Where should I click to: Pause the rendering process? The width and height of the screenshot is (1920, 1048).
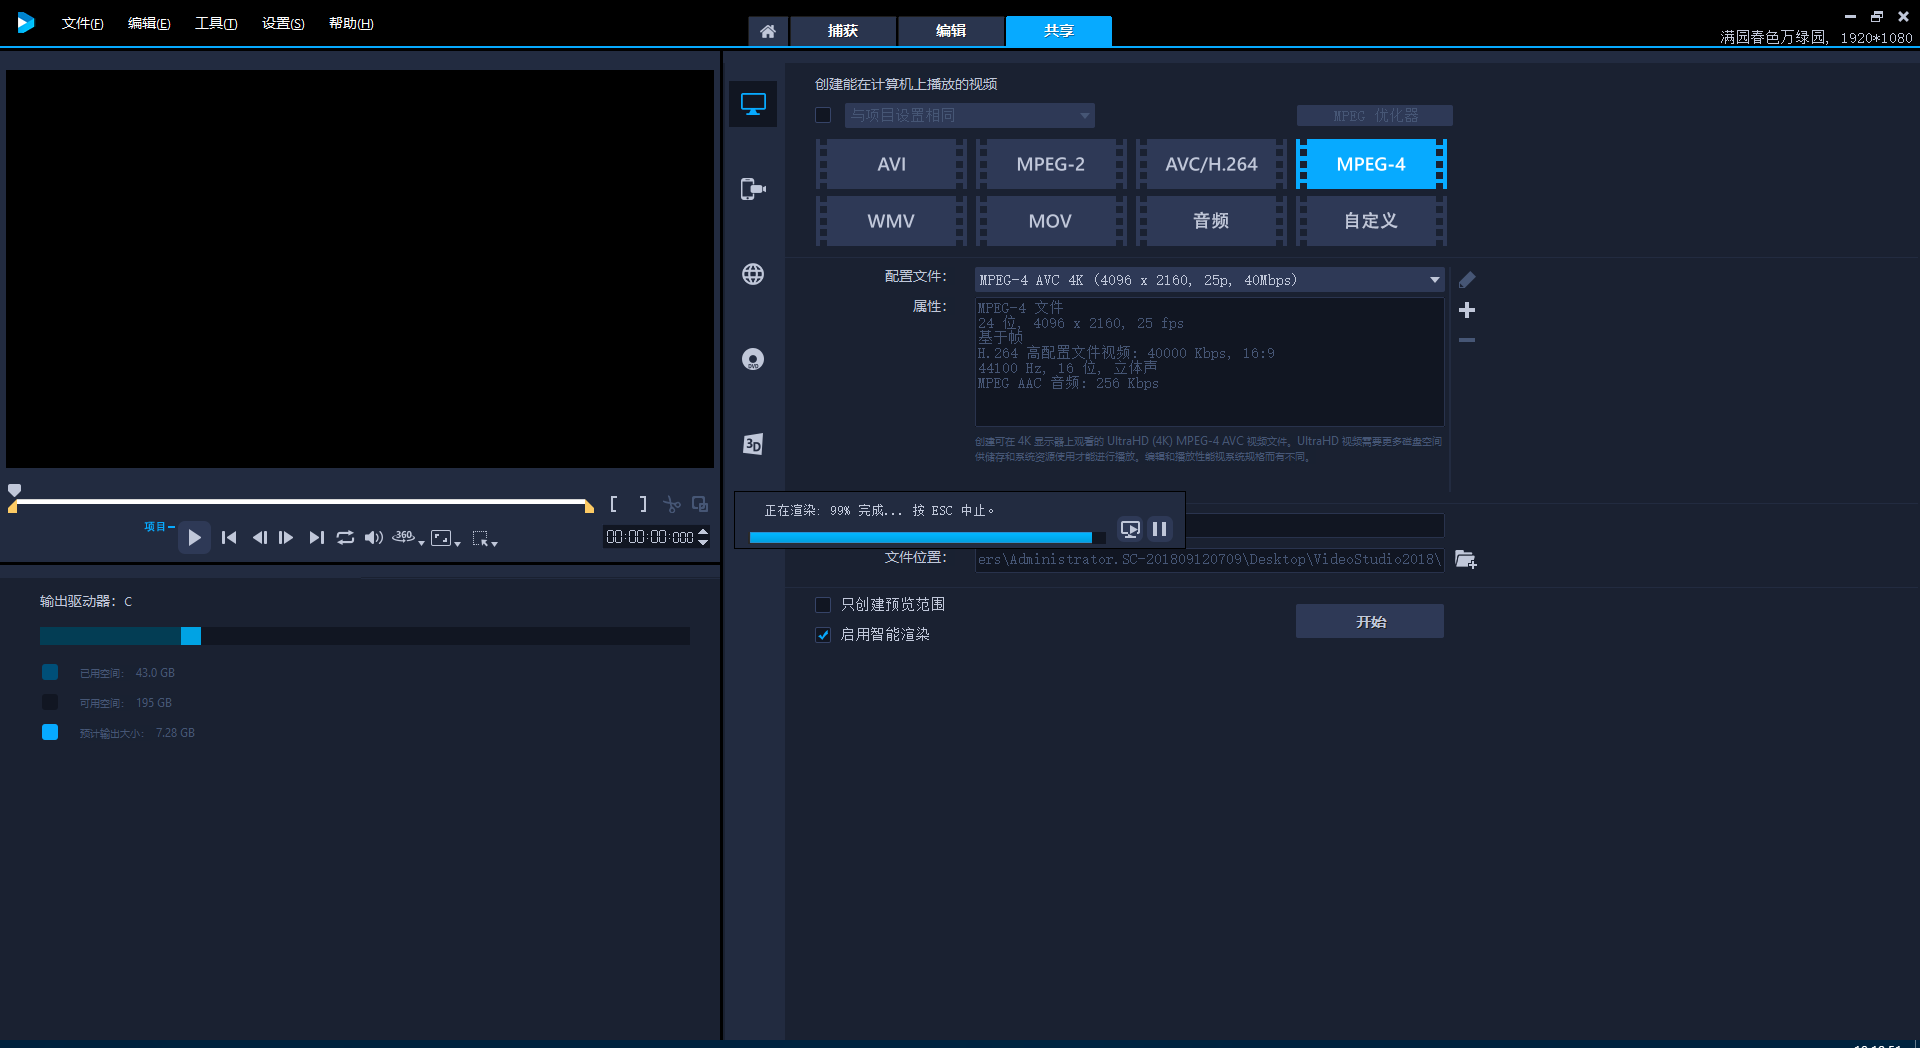[x=1160, y=529]
